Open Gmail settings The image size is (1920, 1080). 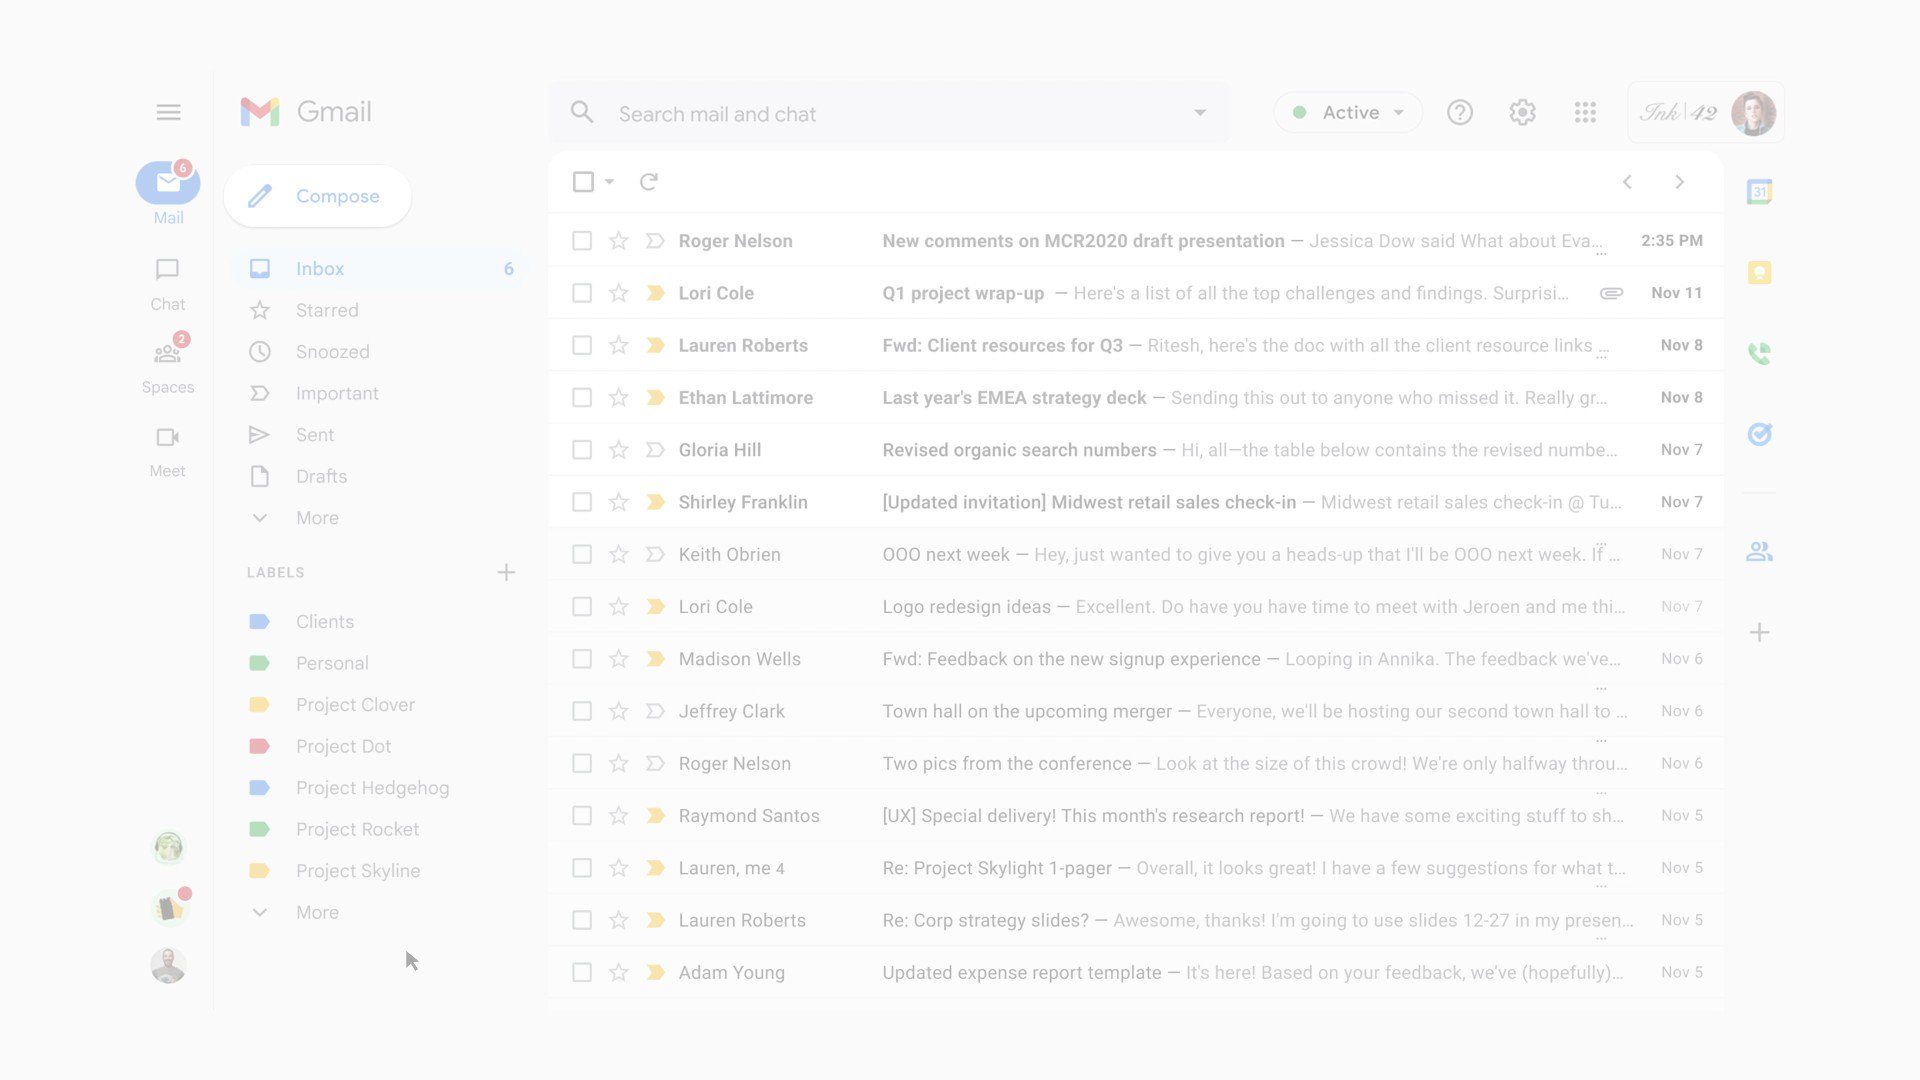[1522, 112]
